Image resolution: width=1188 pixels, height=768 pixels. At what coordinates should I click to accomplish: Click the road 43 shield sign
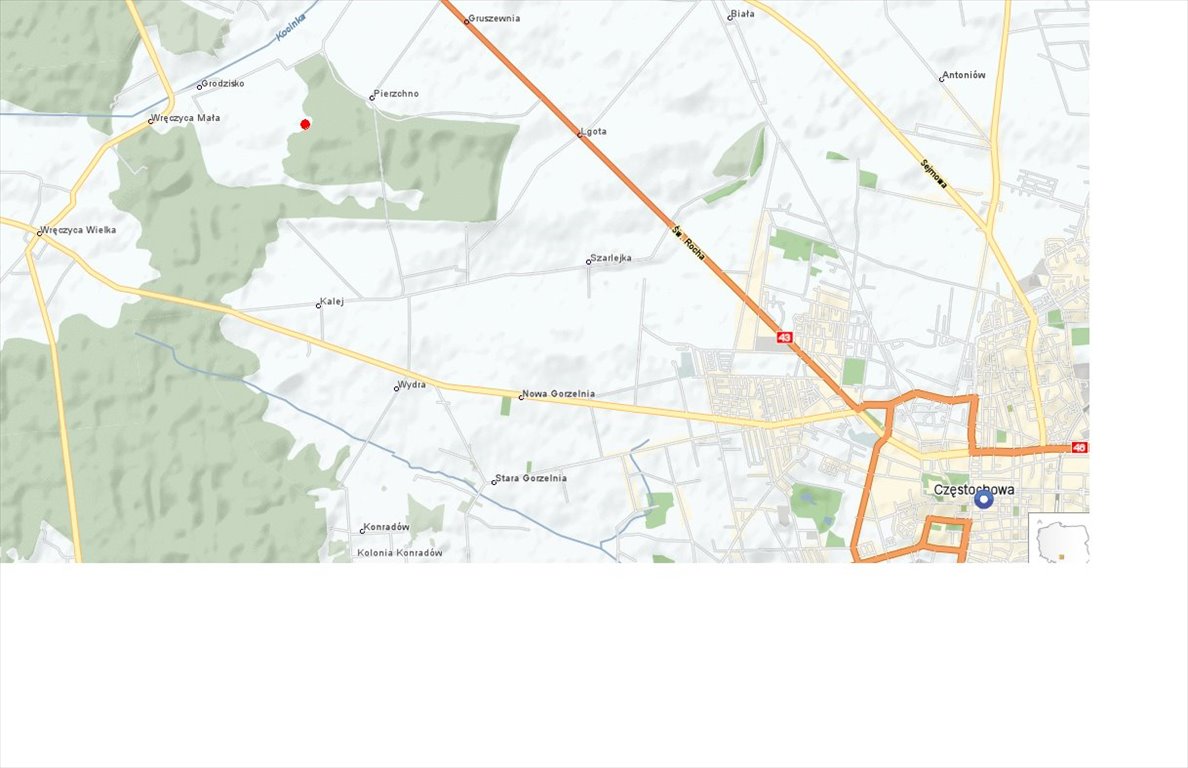784,337
